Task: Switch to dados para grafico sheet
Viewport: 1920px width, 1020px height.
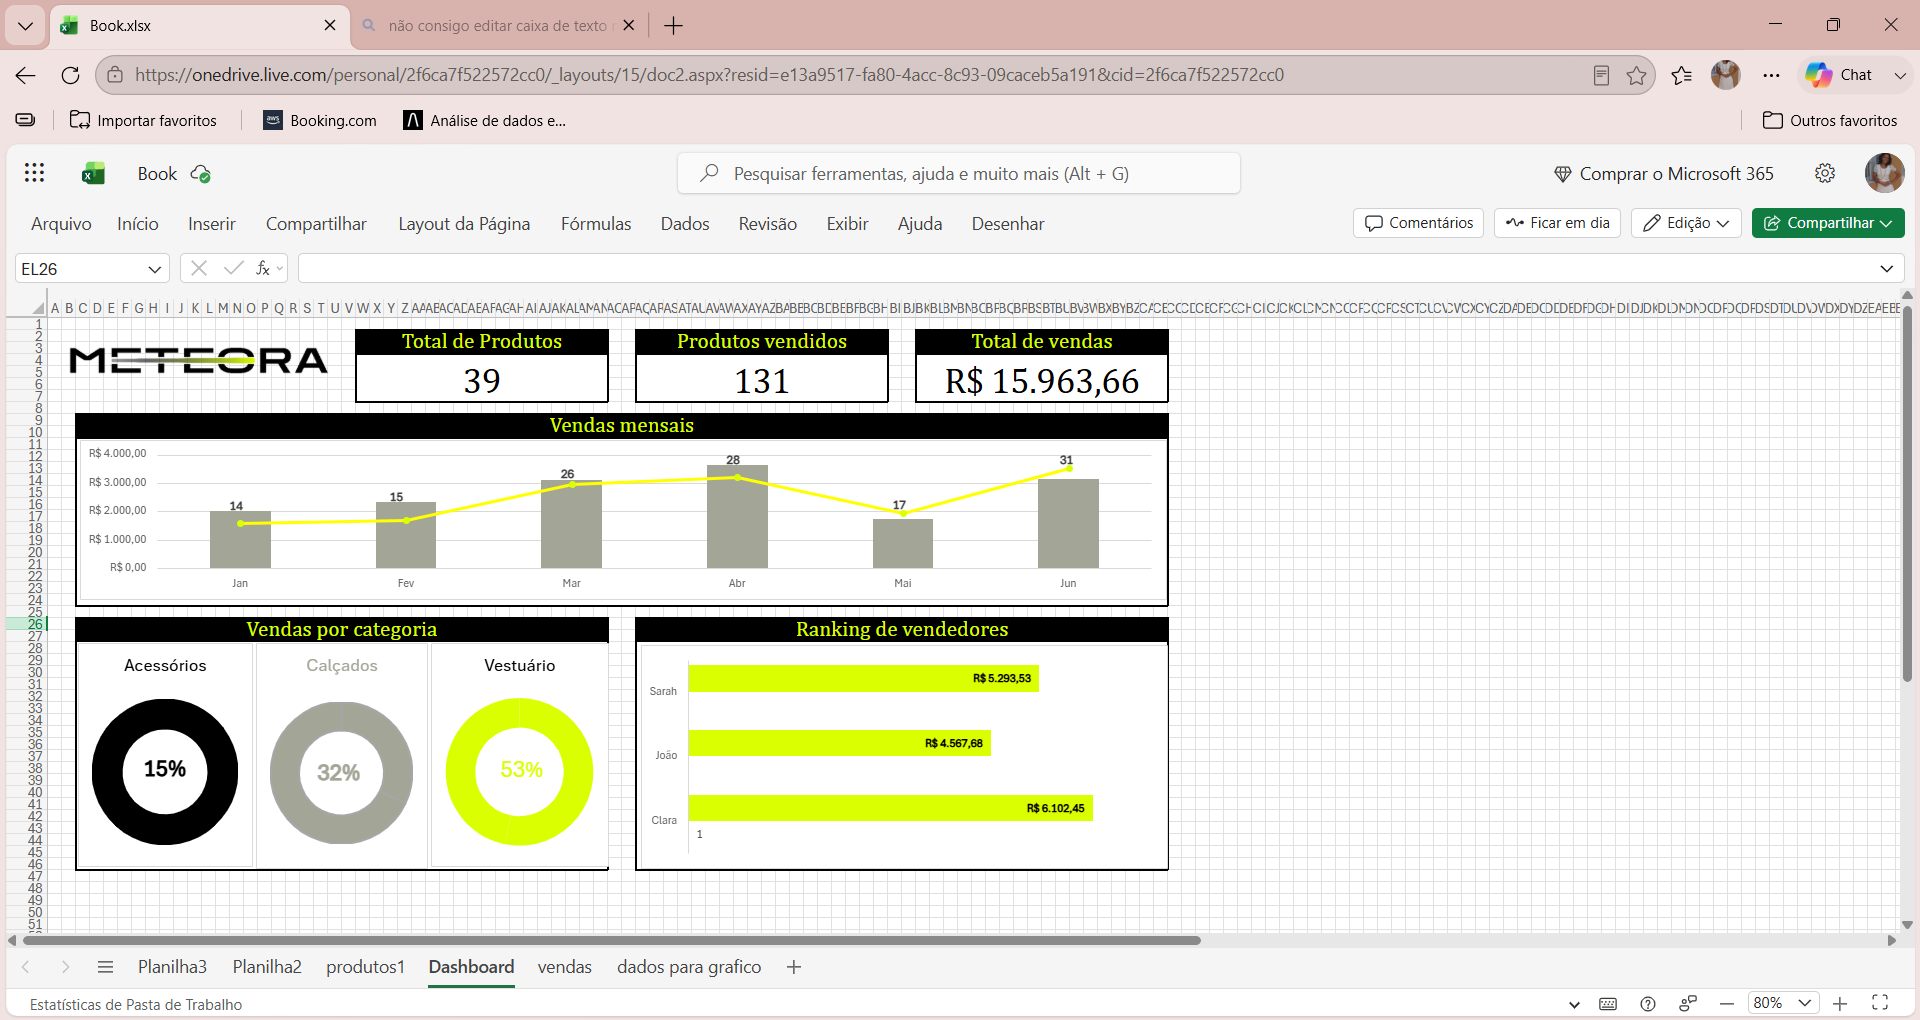Action: coord(689,967)
